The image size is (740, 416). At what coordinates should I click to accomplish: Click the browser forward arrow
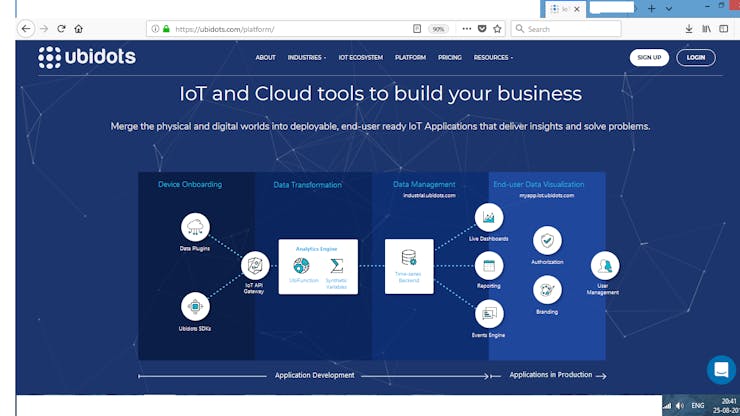(x=44, y=29)
